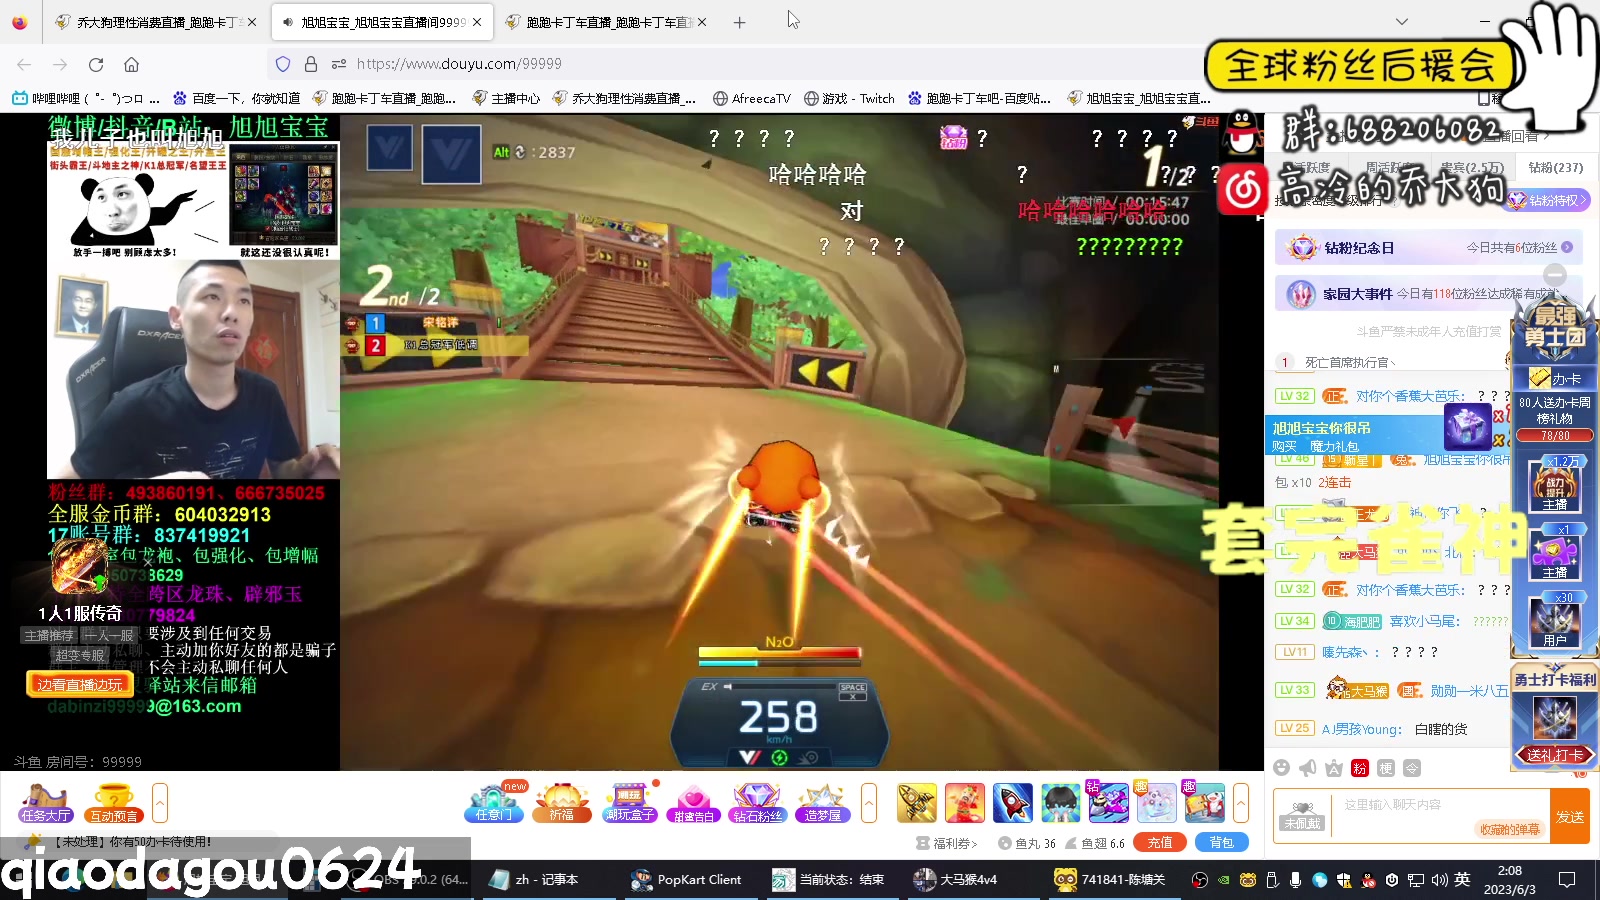This screenshot has height=900, width=1600.
Task: Send the black-haired character gift
Action: [x=1060, y=803]
